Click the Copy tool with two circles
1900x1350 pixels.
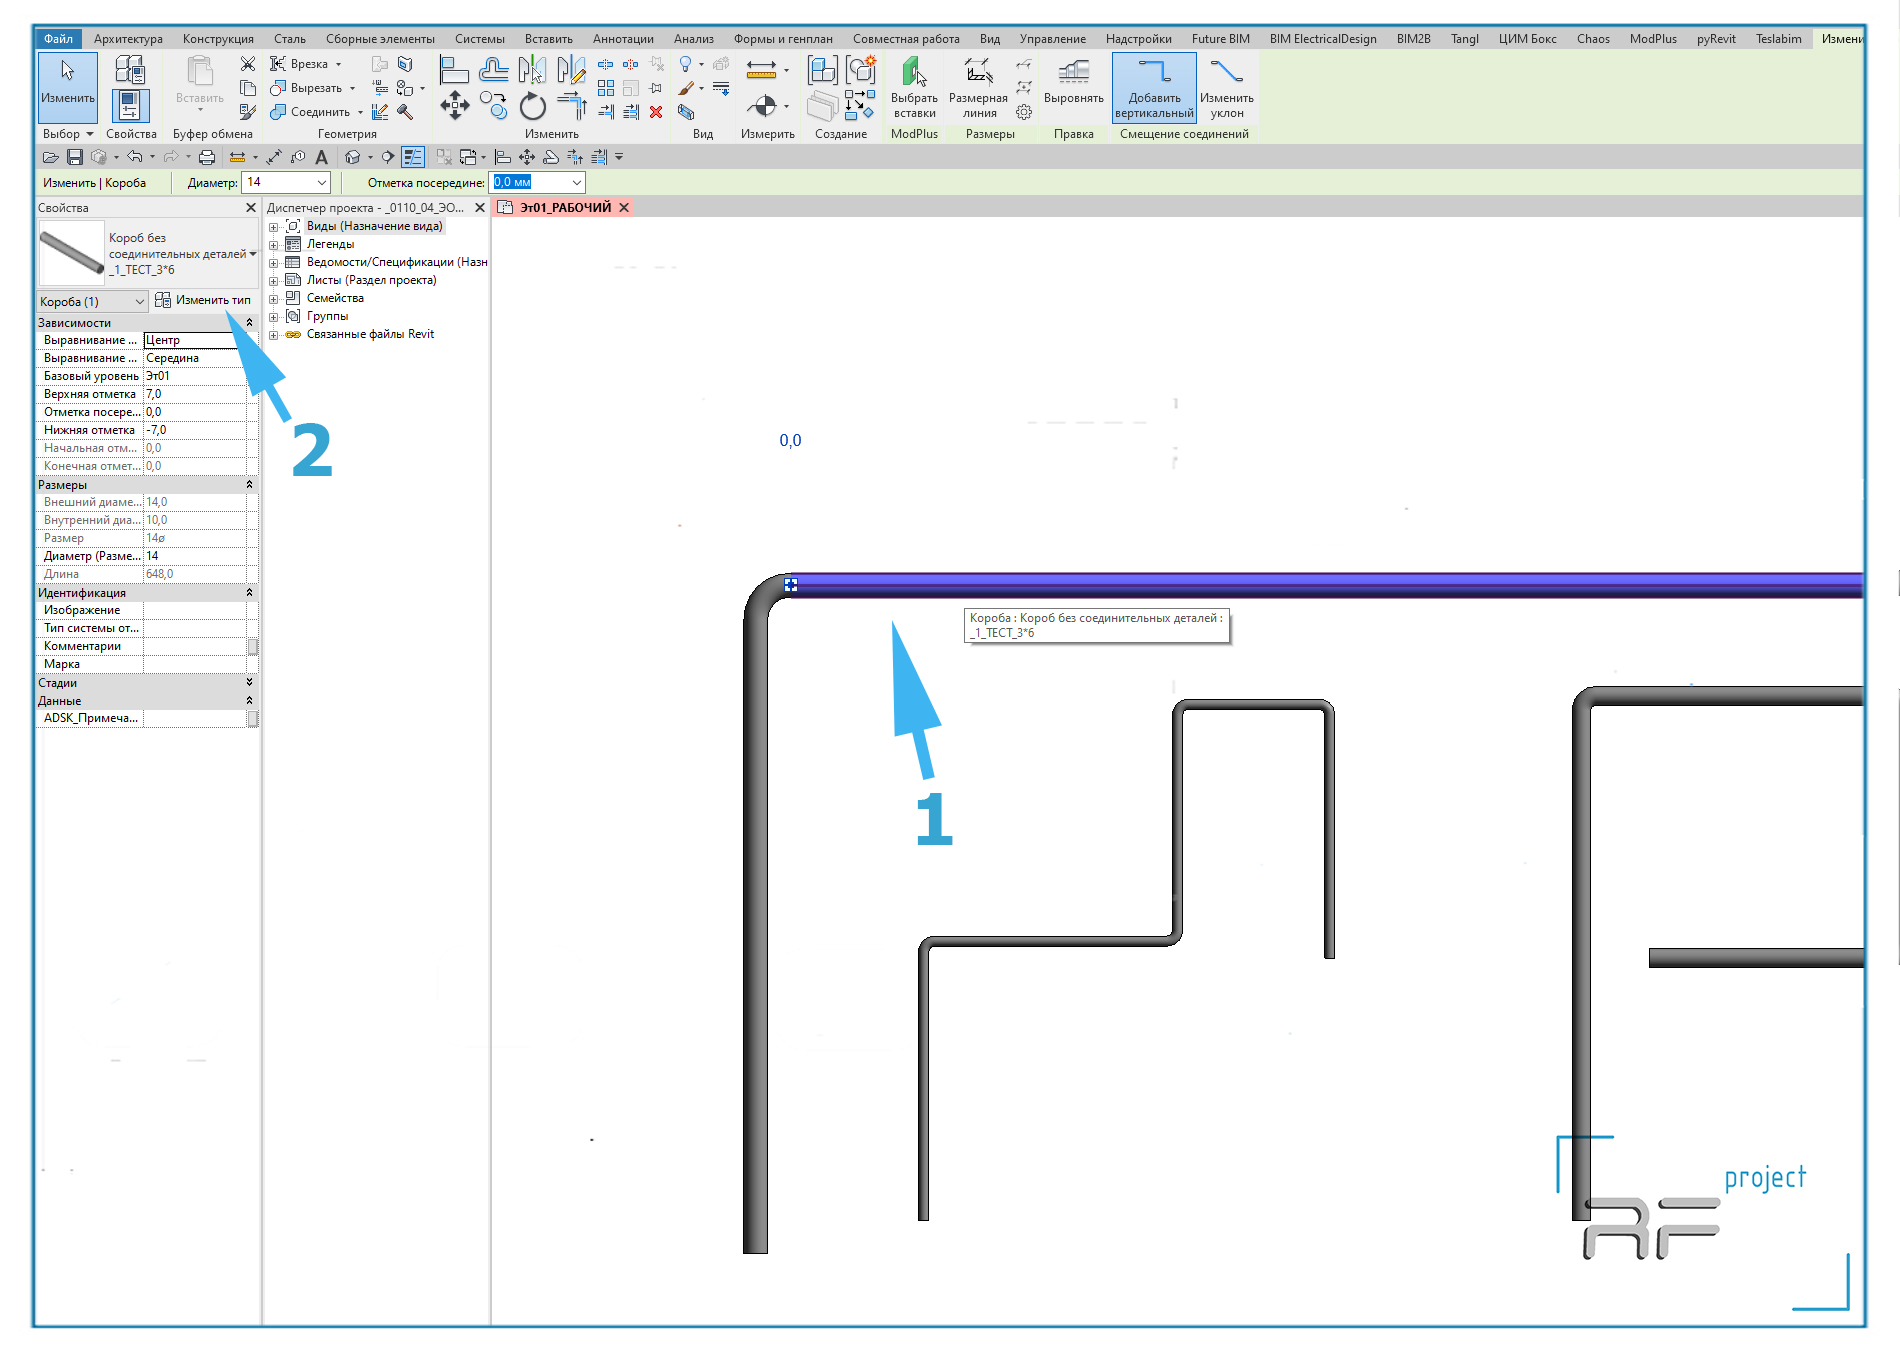click(493, 106)
